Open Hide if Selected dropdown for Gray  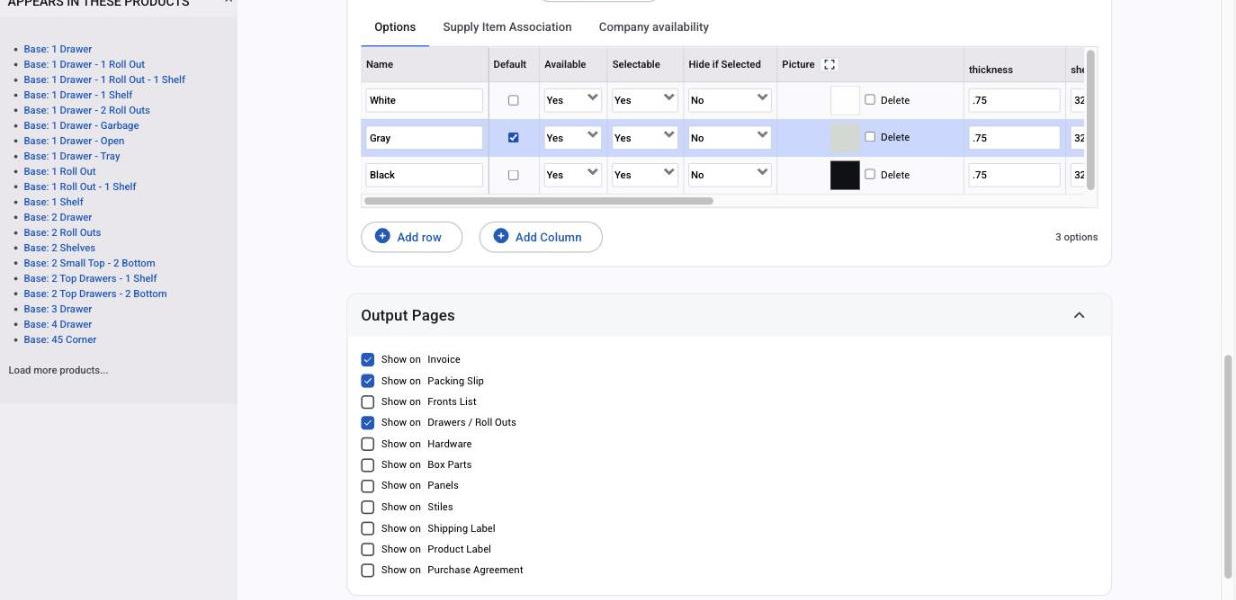(x=729, y=137)
